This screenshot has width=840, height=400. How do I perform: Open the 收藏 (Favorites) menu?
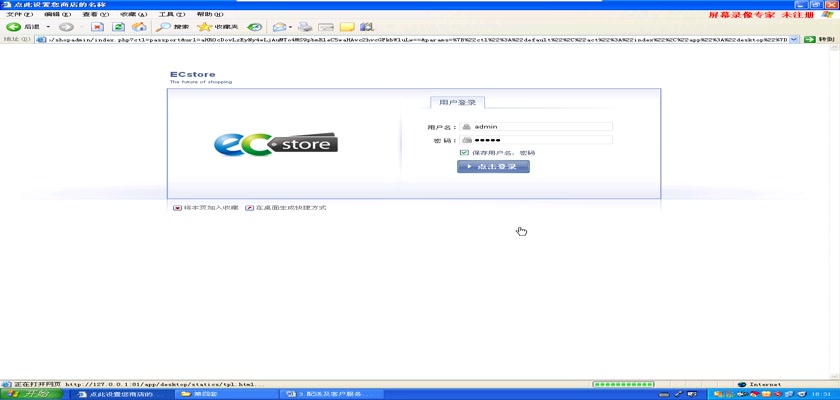coord(133,14)
